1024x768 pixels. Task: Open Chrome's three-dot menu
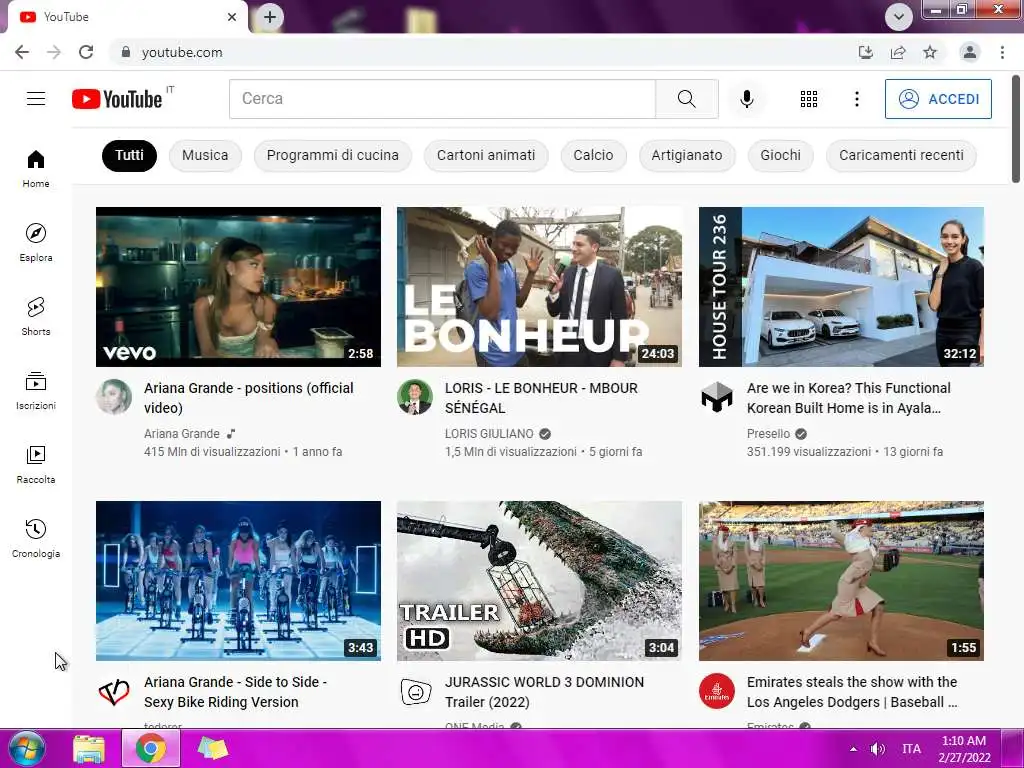click(1002, 52)
